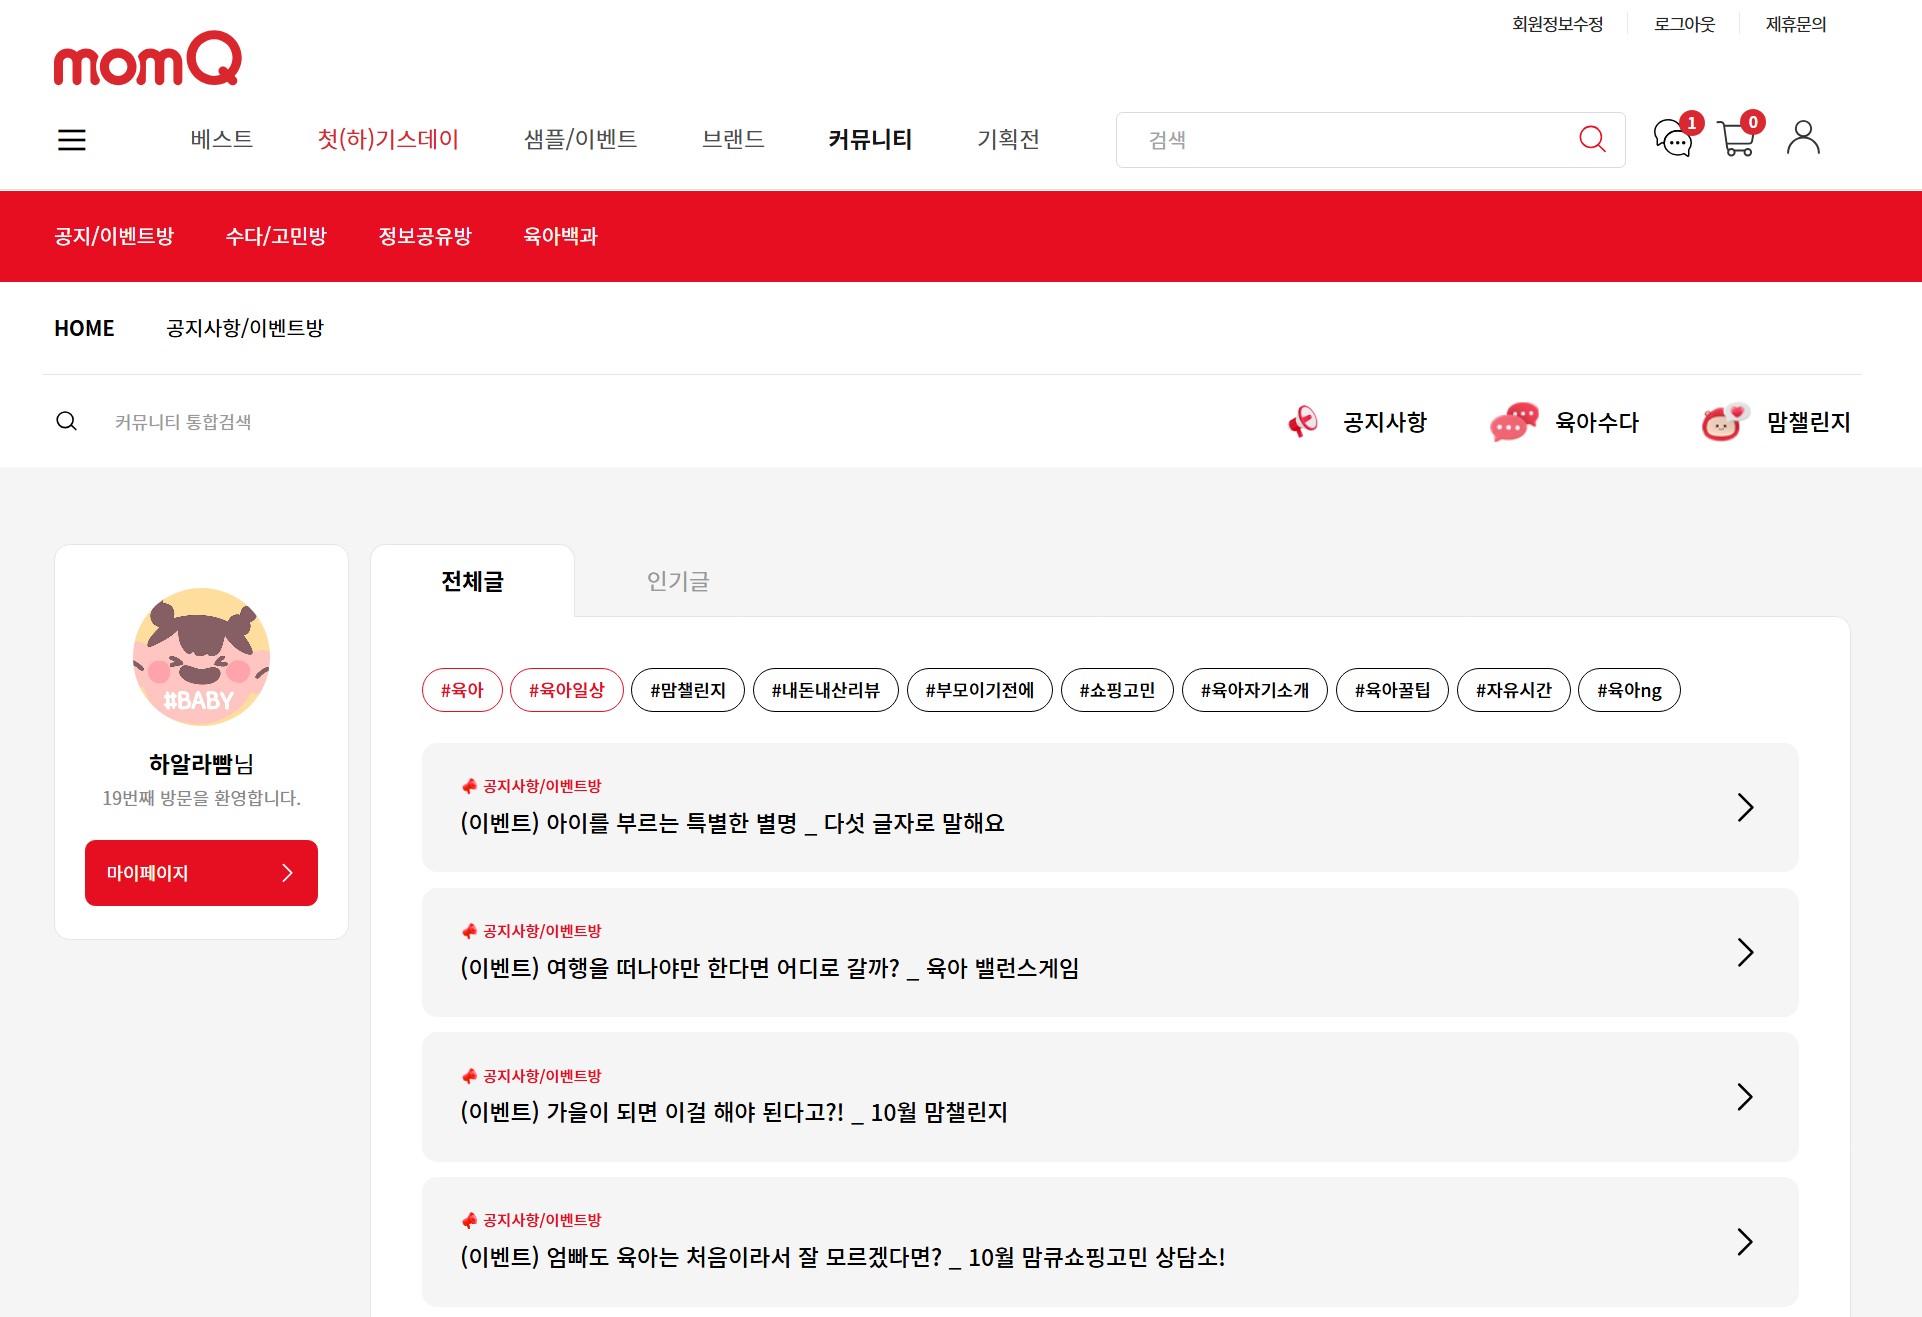This screenshot has width=1922, height=1317.
Task: Expand the 별명 이벤트 post via its chevron
Action: tap(1746, 807)
